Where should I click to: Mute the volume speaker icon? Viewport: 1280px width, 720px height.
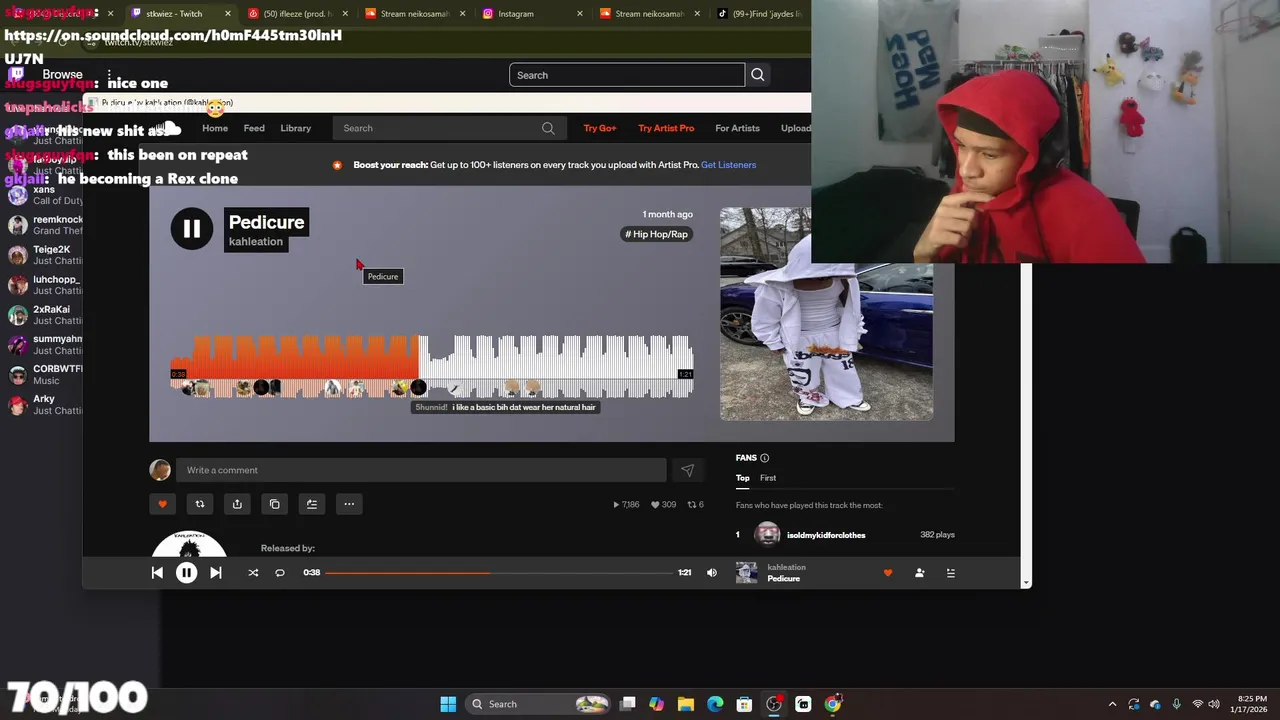coord(712,573)
